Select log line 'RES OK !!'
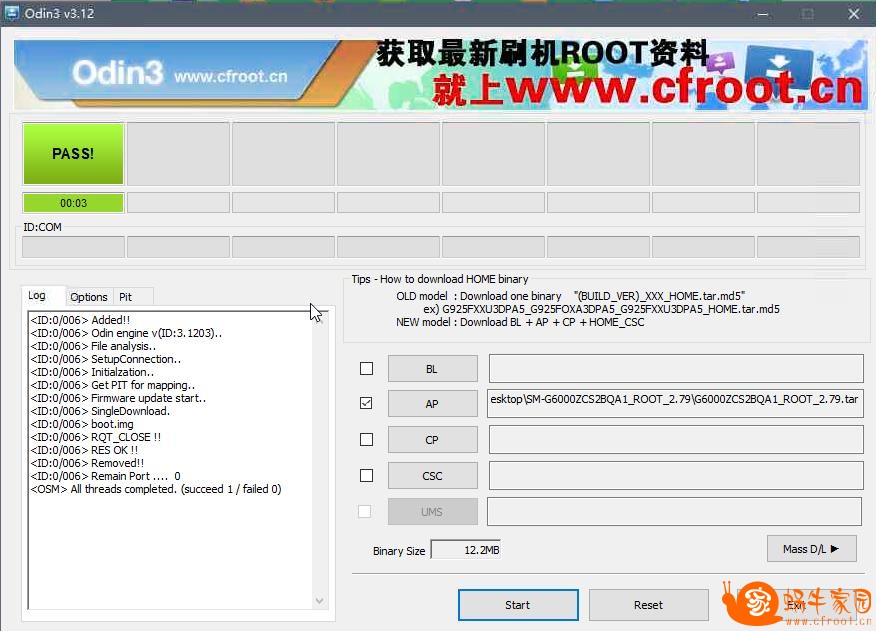This screenshot has width=876, height=631. pos(84,450)
